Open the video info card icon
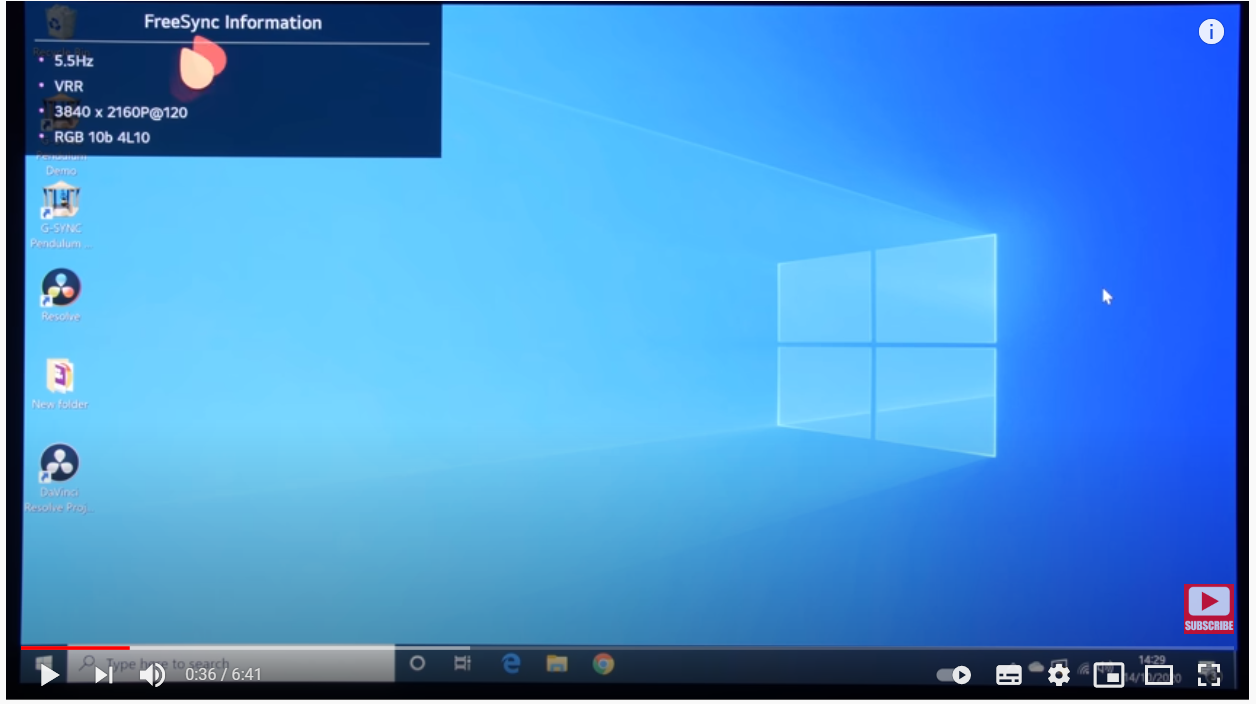The height and width of the screenshot is (704, 1256). pyautogui.click(x=1211, y=32)
